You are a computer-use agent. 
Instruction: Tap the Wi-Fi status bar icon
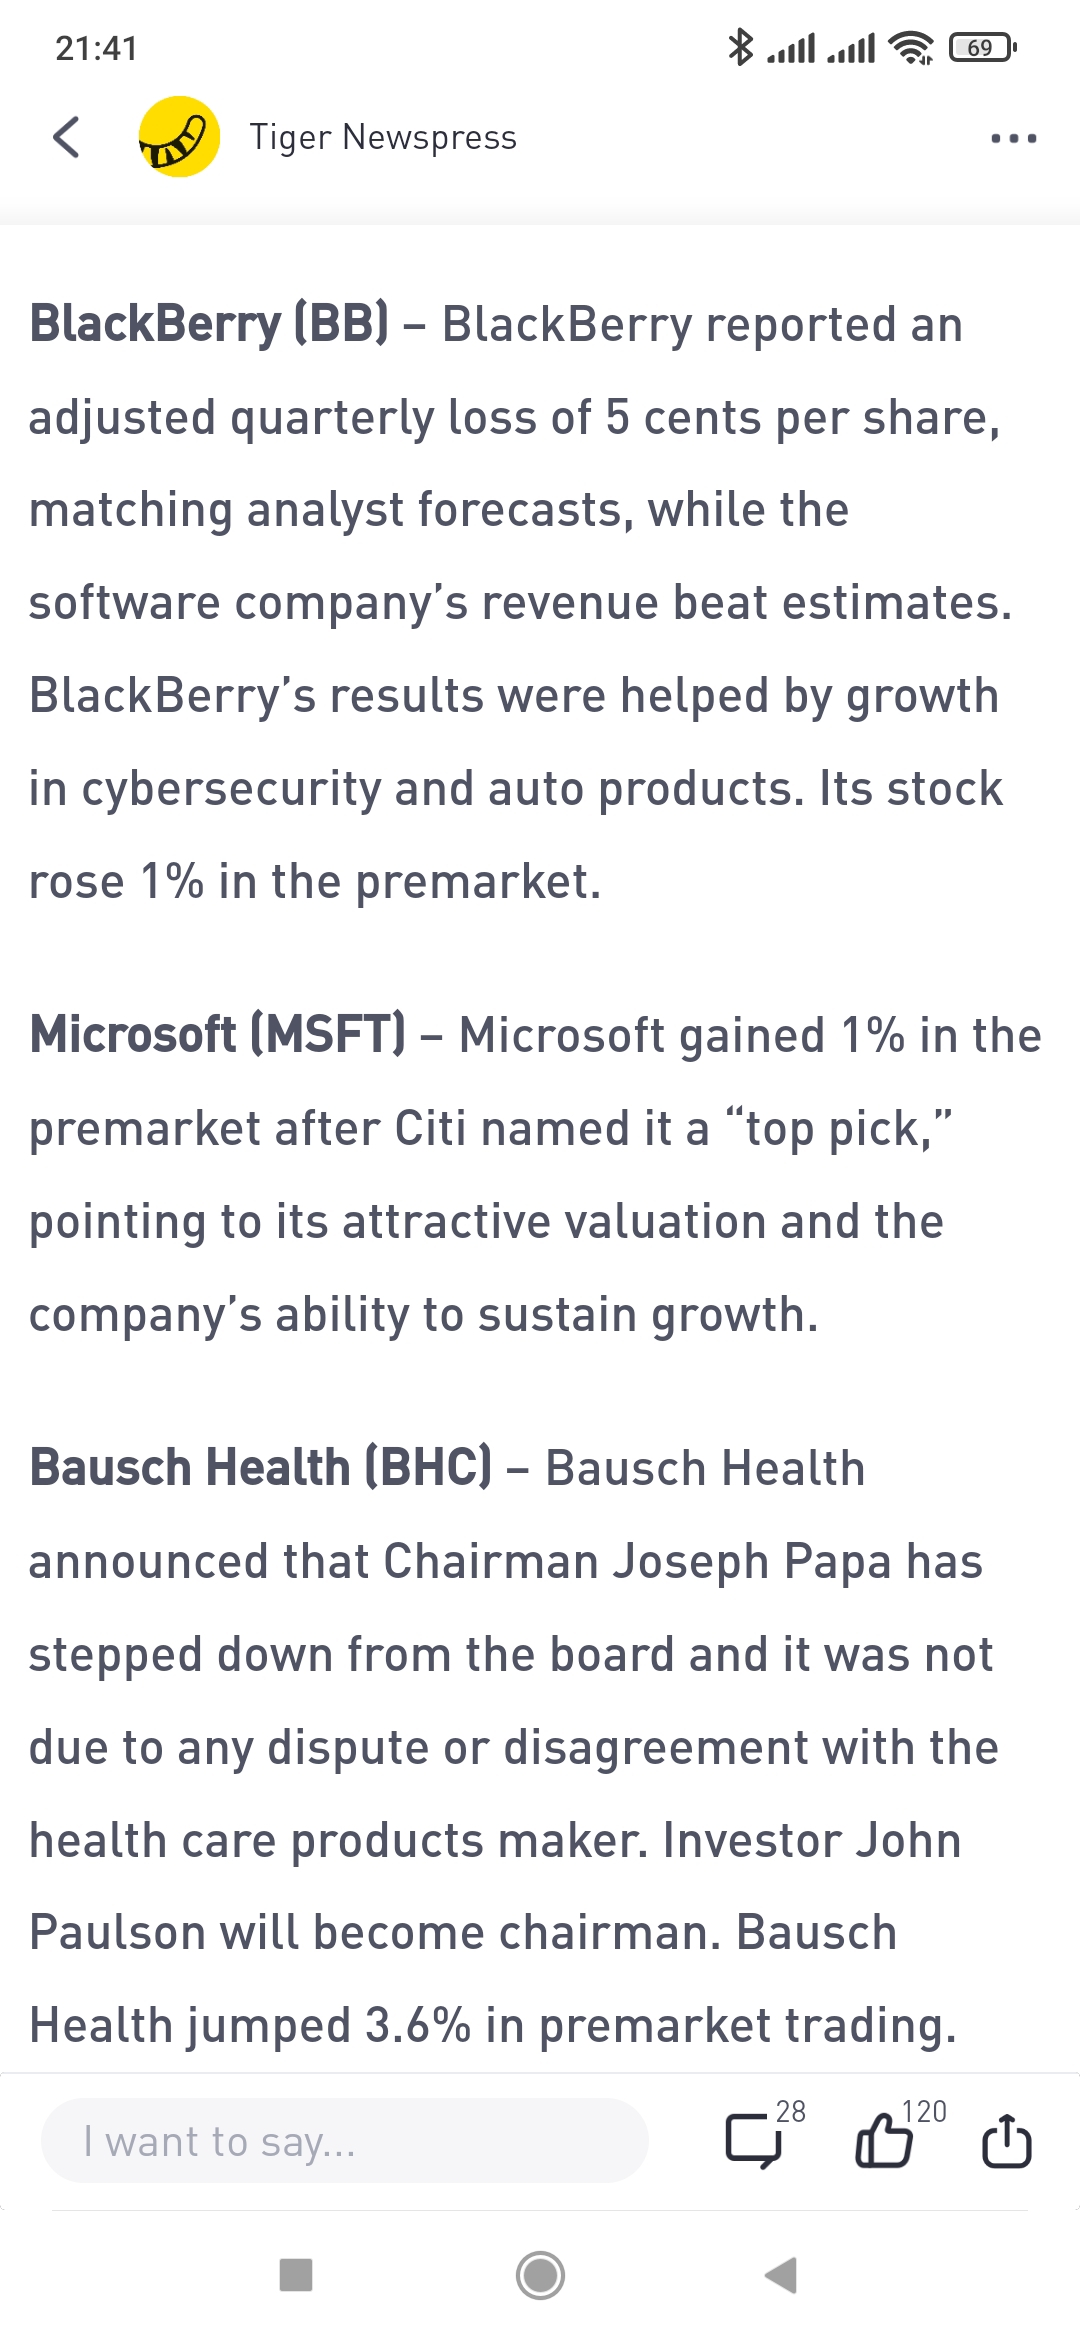[910, 47]
